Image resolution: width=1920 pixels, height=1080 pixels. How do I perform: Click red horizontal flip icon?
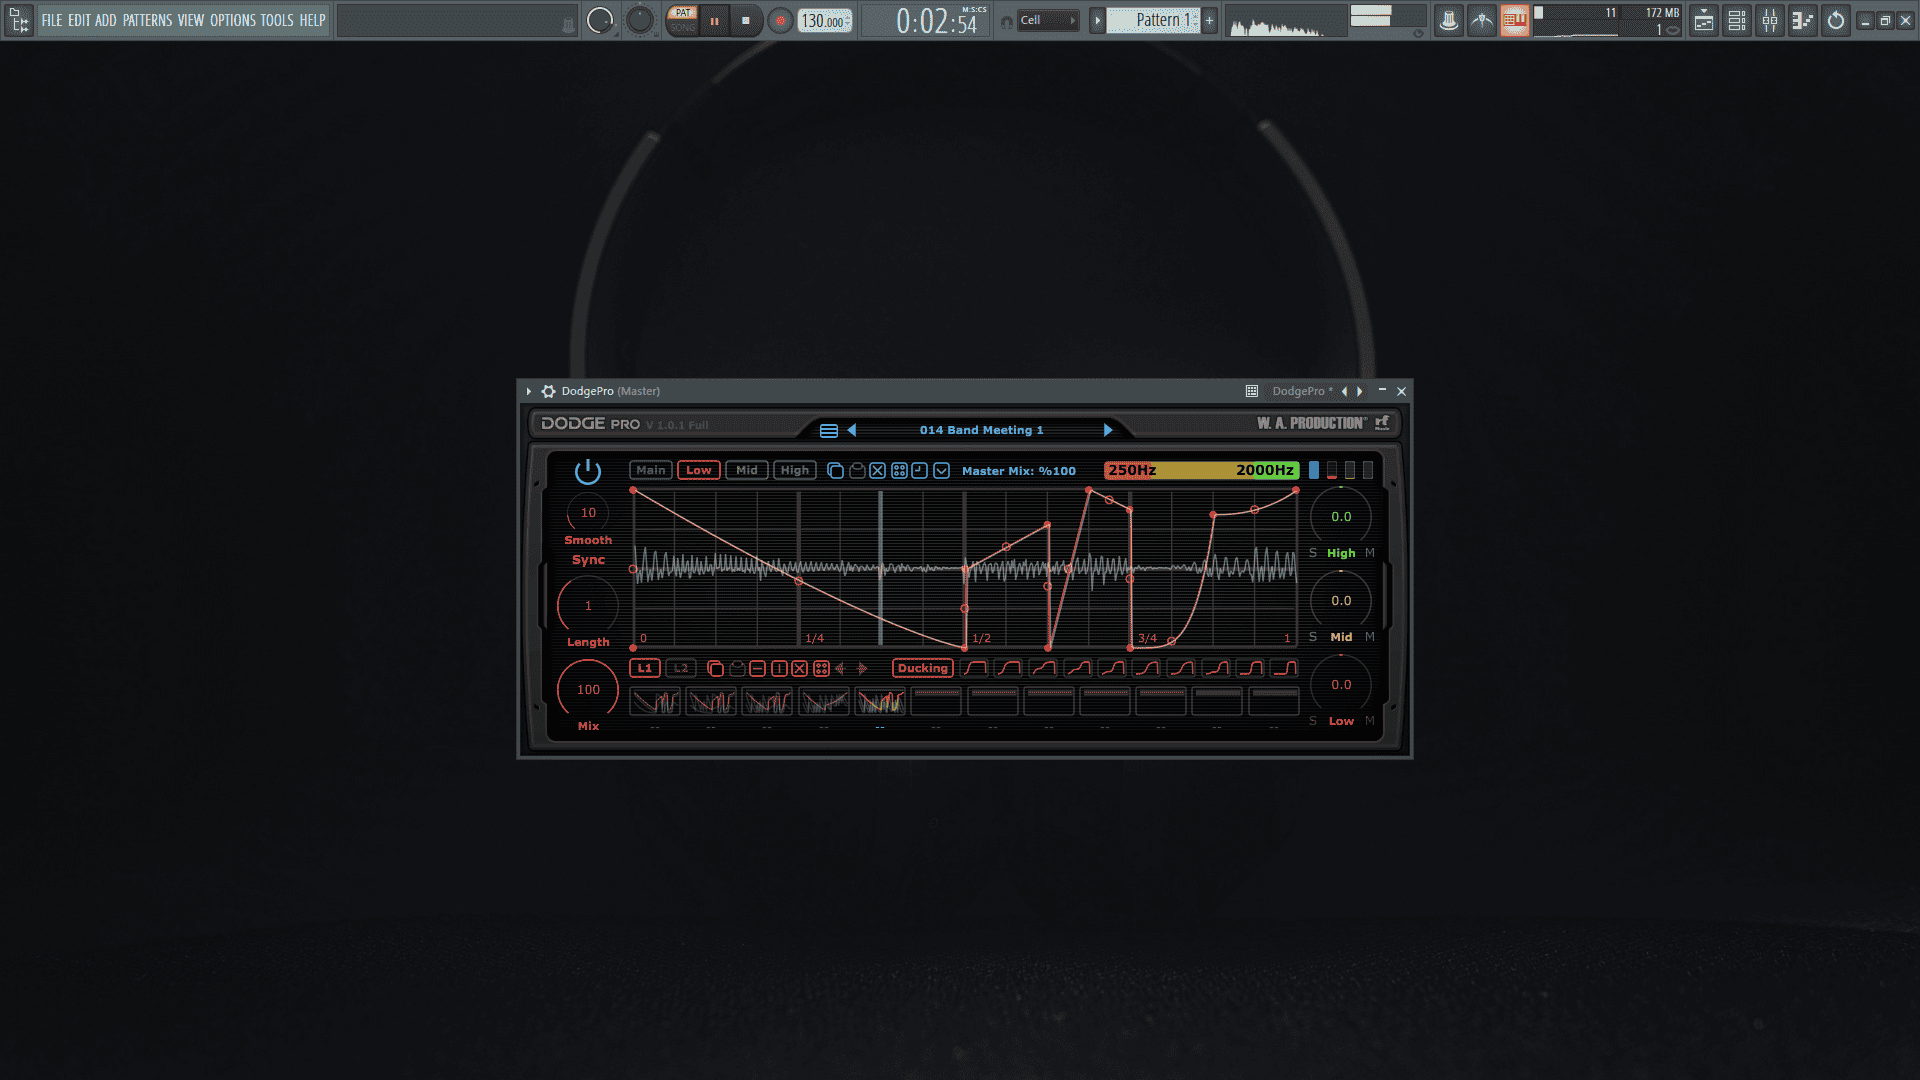[758, 668]
